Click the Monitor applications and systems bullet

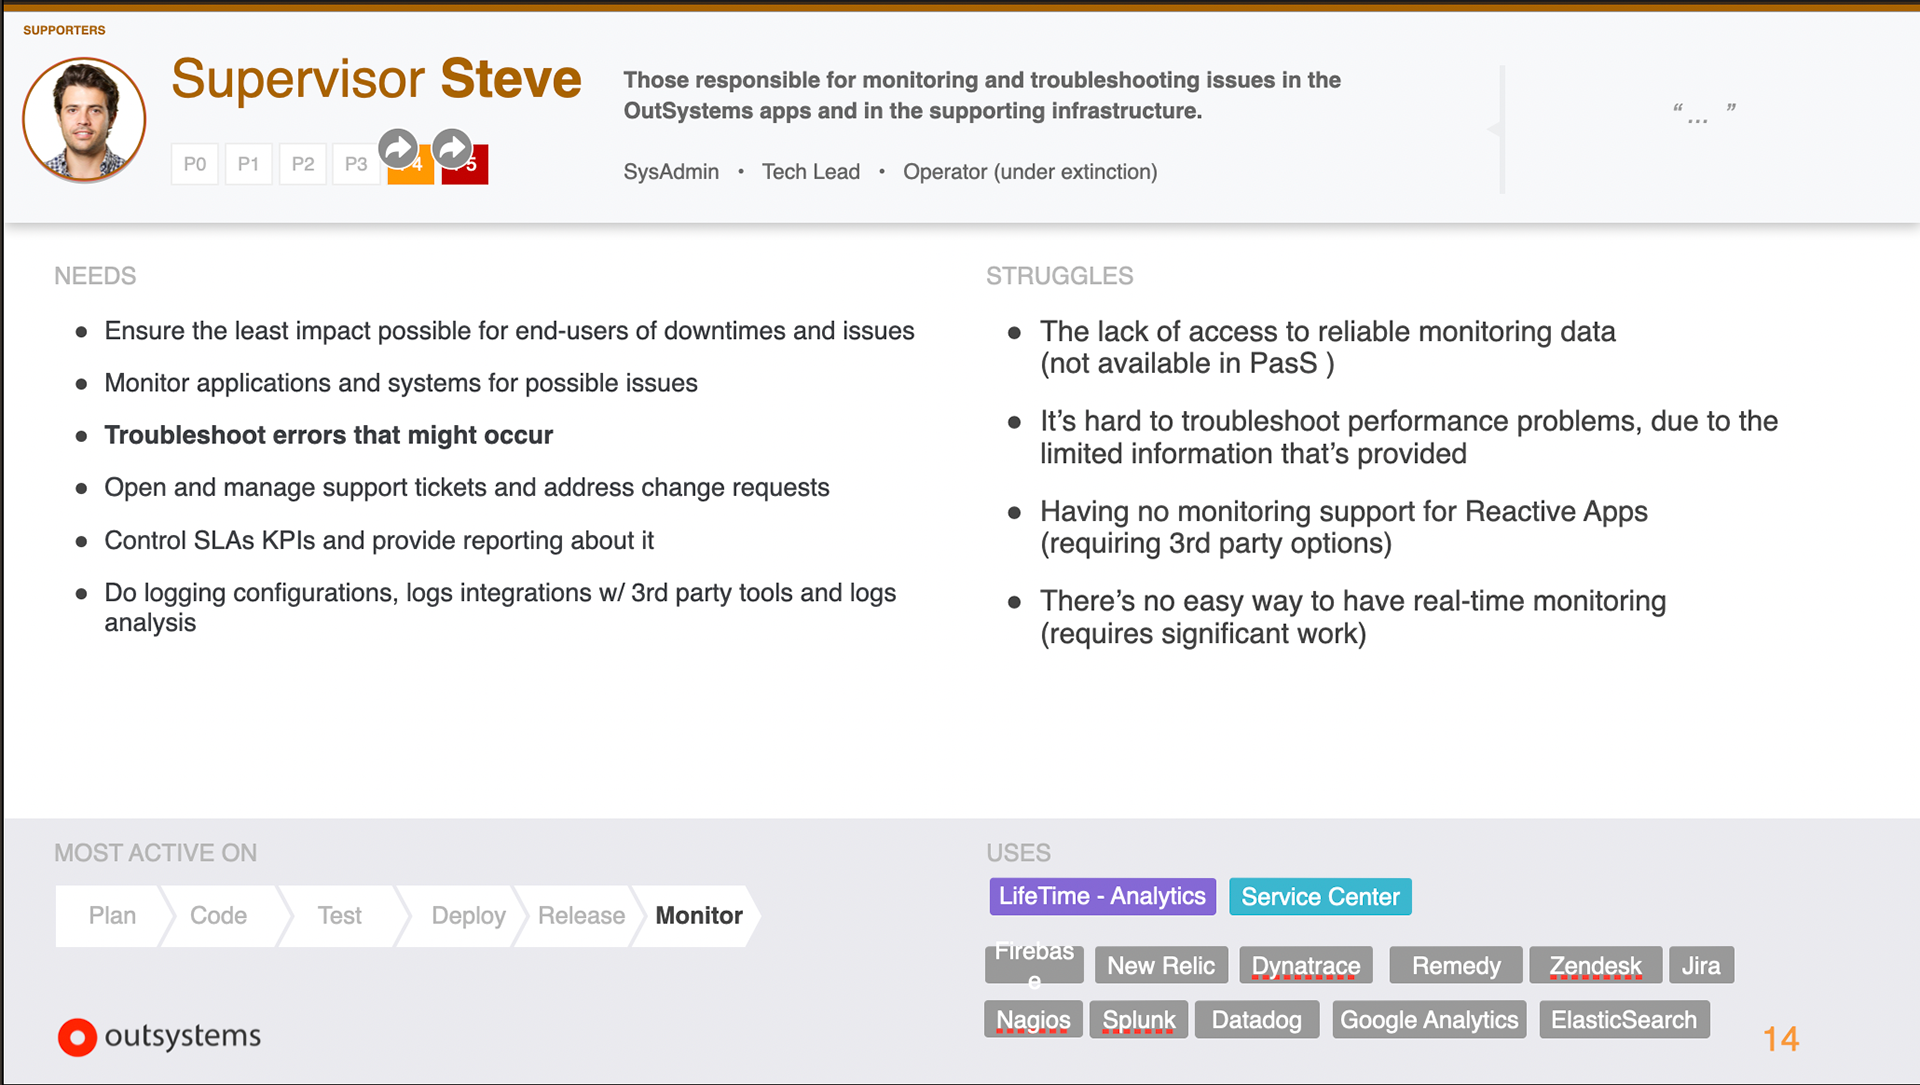[401, 383]
